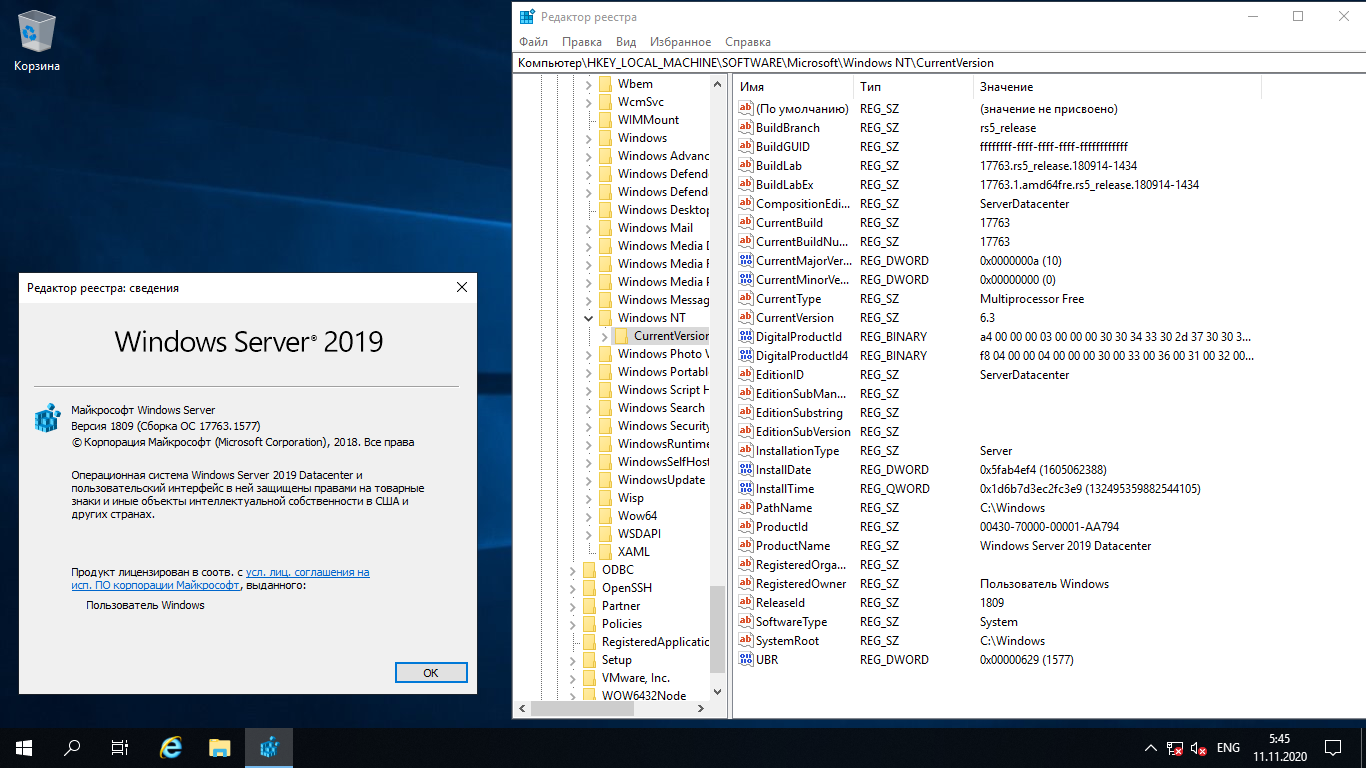Select the Partner tree item

pyautogui.click(x=621, y=606)
